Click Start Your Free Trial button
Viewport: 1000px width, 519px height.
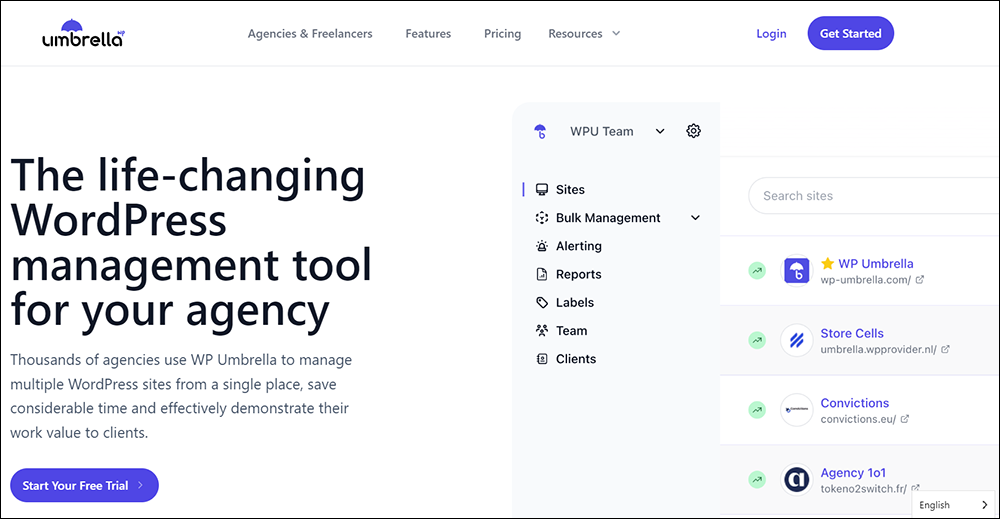[x=84, y=485]
